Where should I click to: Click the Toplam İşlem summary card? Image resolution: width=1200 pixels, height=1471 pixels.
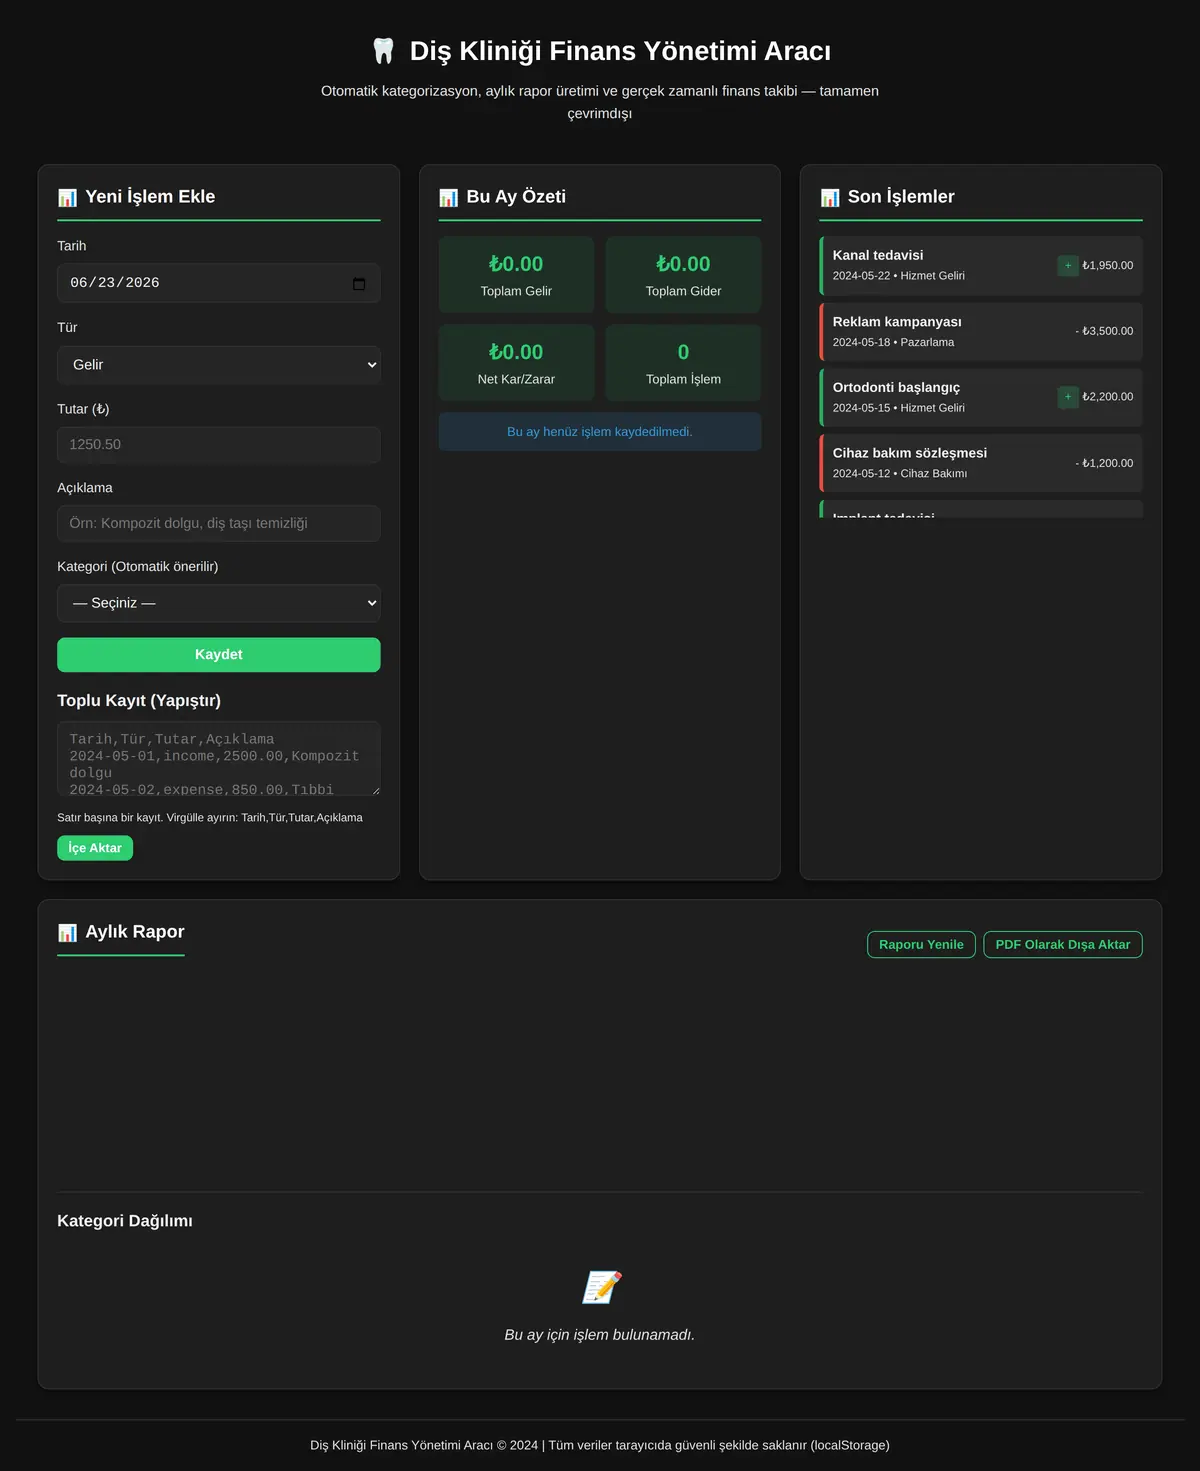pos(683,363)
